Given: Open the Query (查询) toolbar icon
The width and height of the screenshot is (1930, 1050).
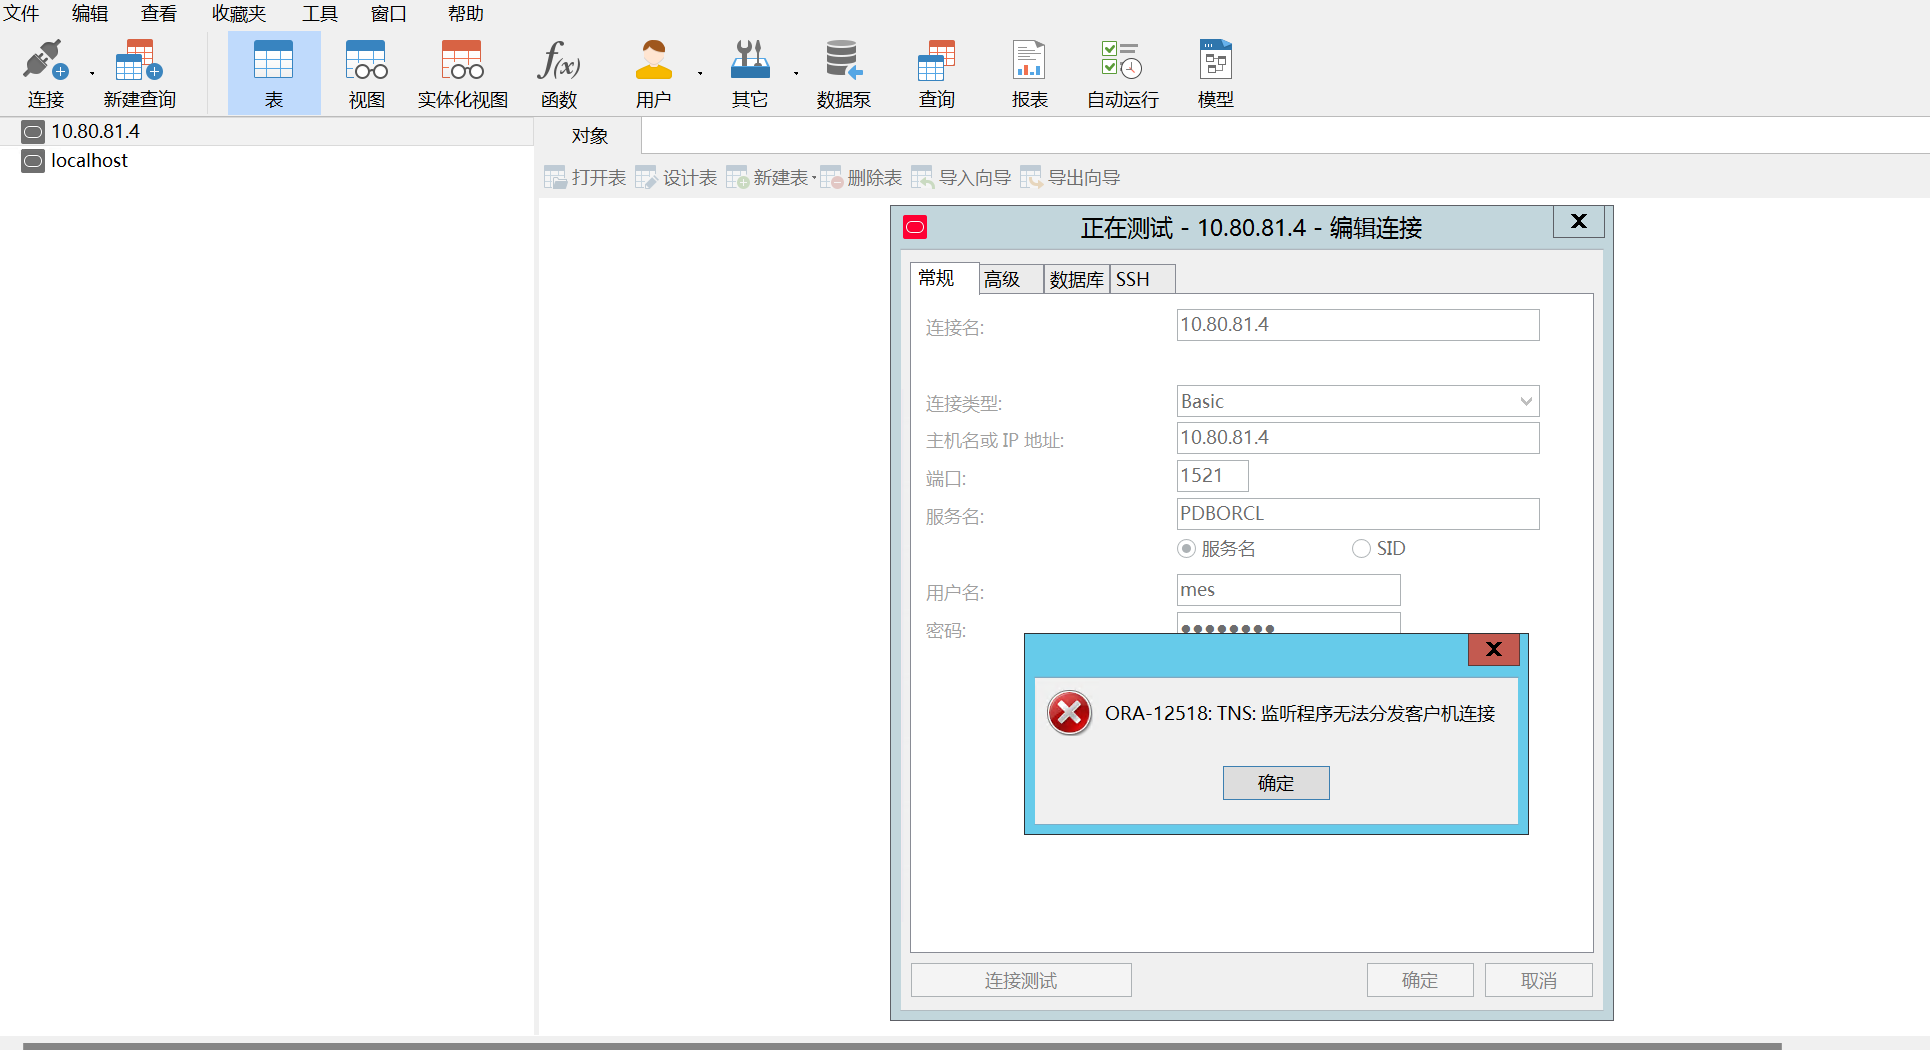Looking at the screenshot, I should [937, 60].
